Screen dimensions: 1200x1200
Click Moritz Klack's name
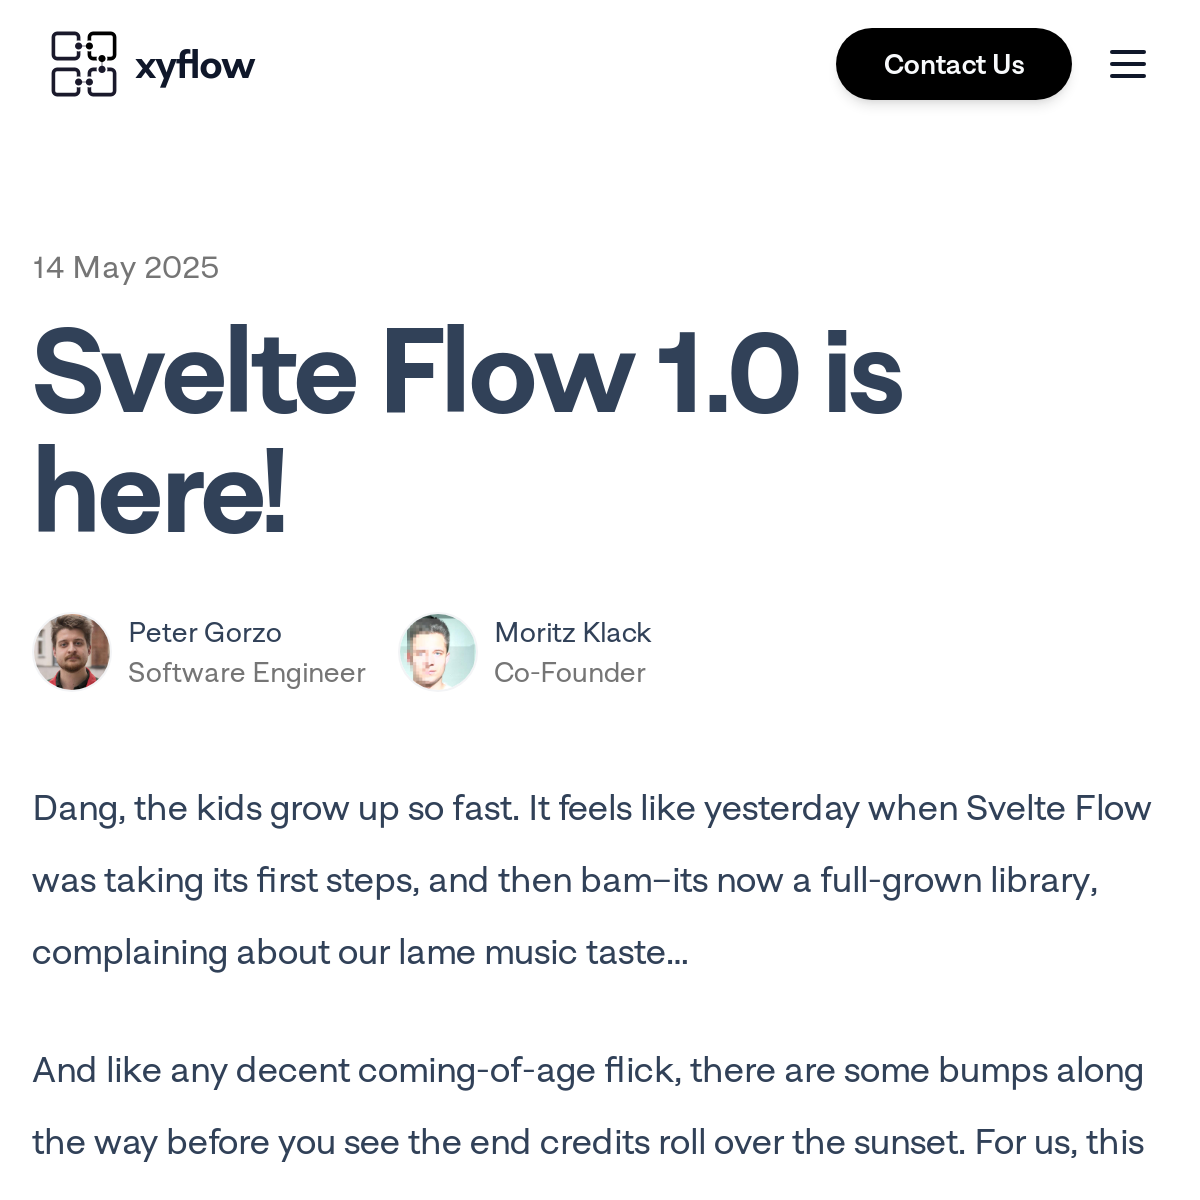572,632
